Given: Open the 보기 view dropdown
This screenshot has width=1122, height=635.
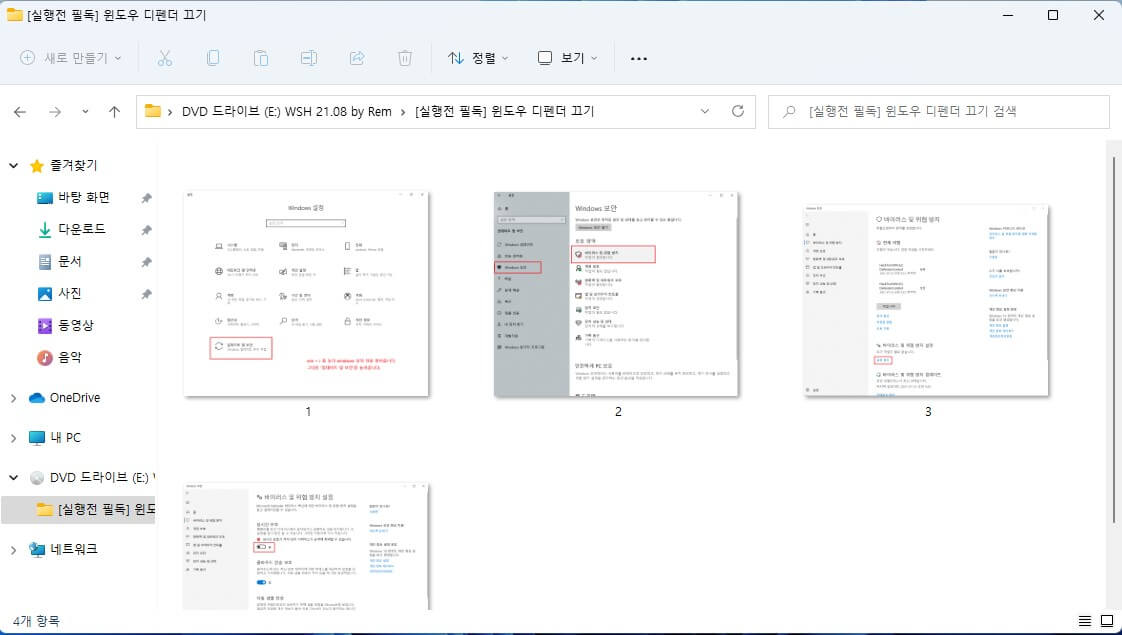Looking at the screenshot, I should tap(567, 58).
